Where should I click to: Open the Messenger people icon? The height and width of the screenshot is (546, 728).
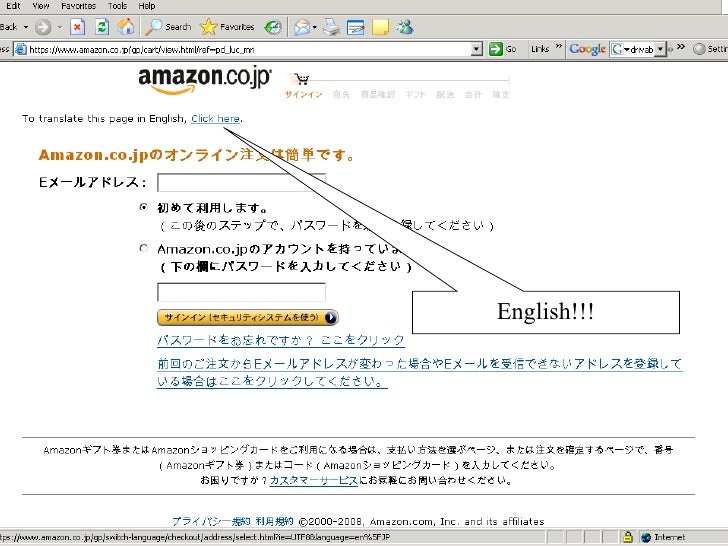tap(405, 27)
